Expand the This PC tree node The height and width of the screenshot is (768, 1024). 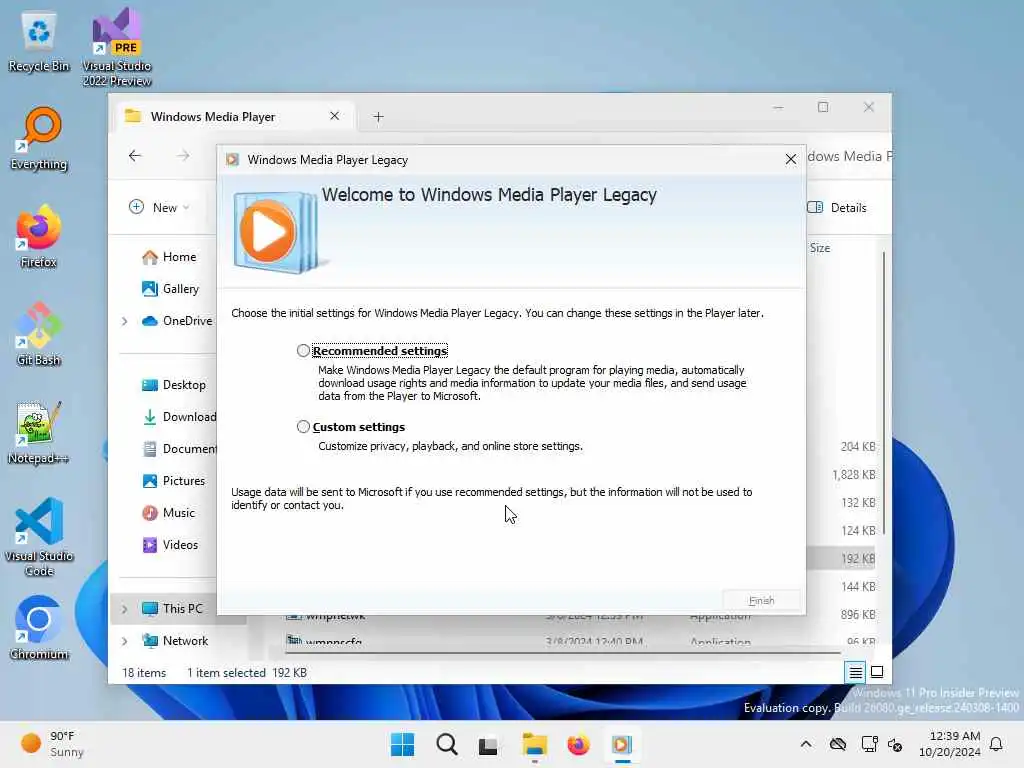tap(125, 609)
